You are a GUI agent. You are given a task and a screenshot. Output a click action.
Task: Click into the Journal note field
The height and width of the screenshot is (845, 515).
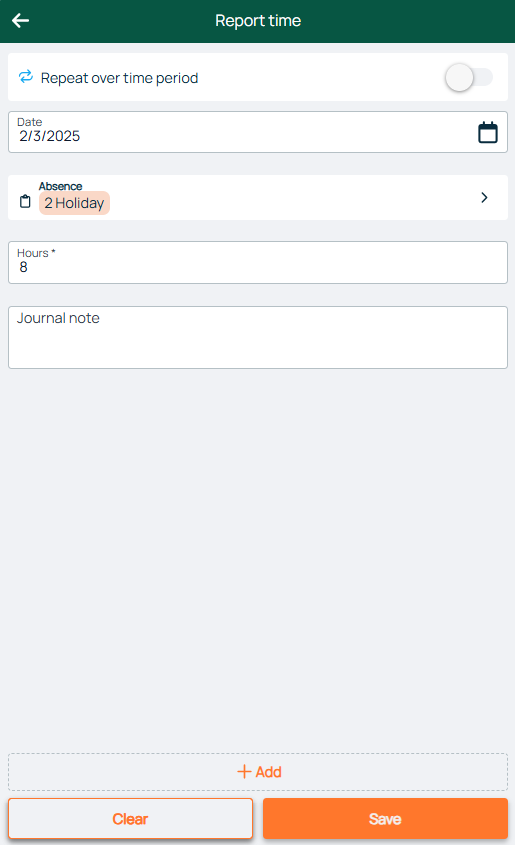tap(258, 337)
